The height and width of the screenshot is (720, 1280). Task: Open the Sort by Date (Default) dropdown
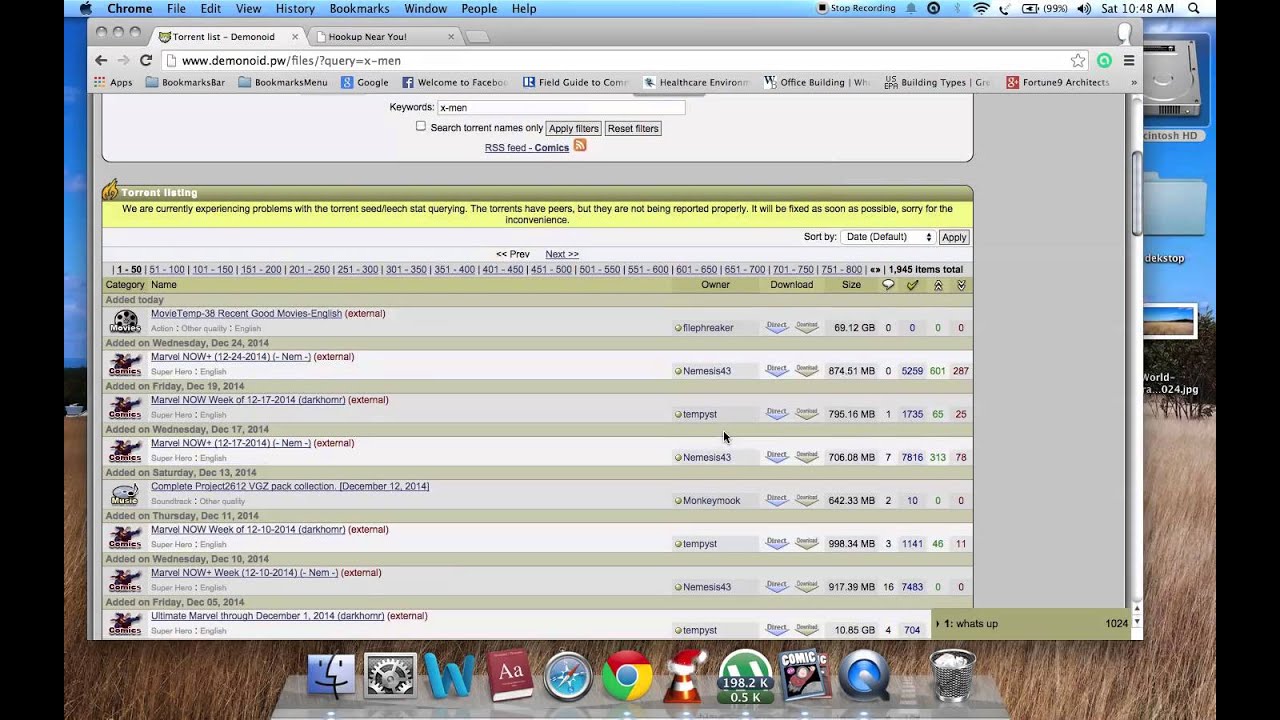pos(888,237)
